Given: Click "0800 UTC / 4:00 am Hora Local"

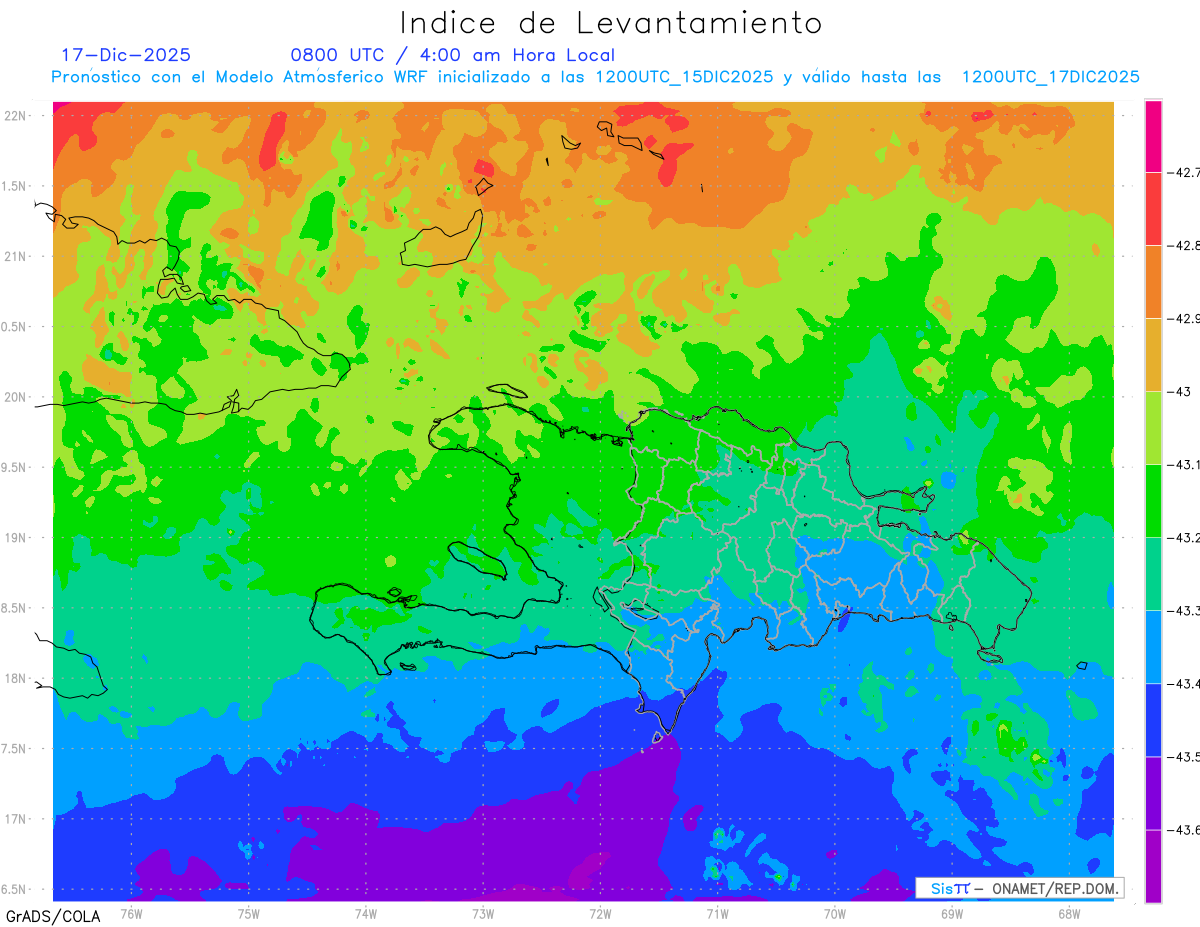Looking at the screenshot, I should click(453, 55).
